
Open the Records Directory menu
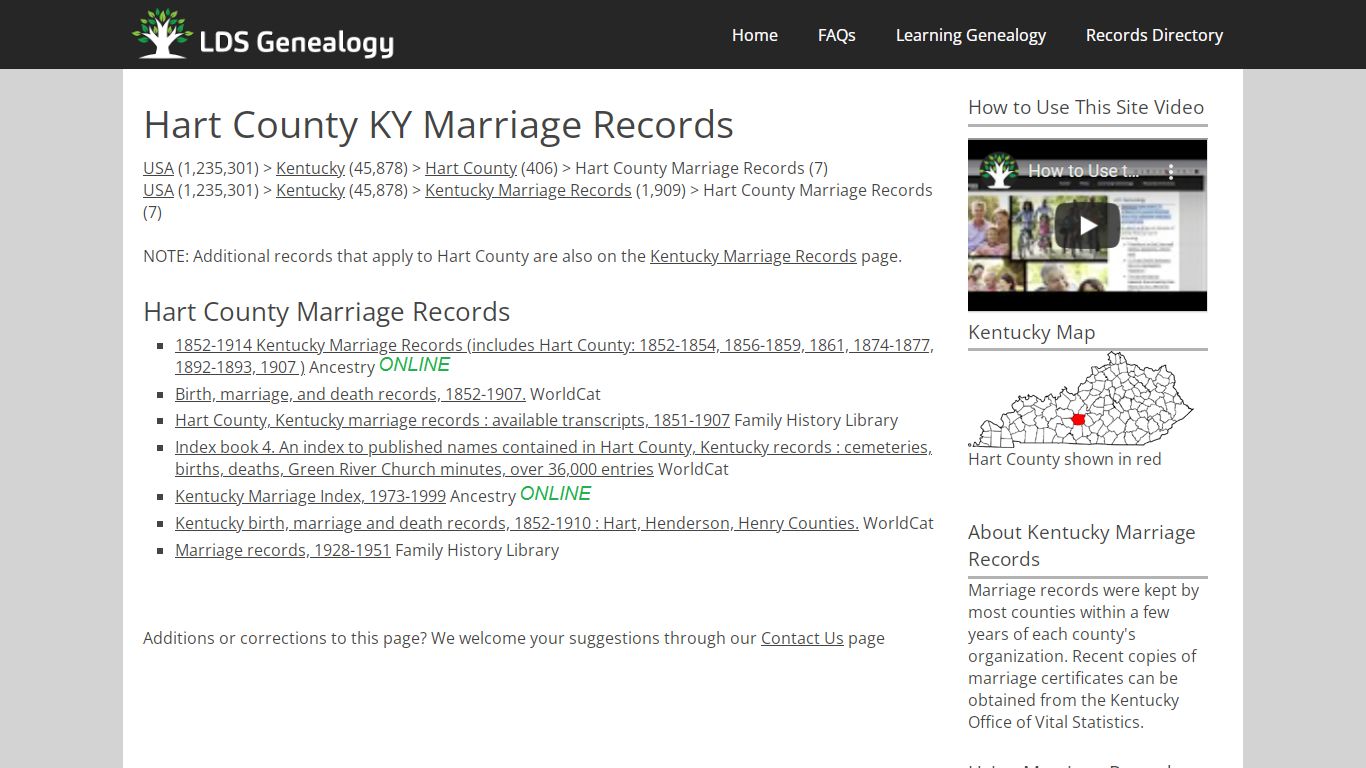tap(1154, 35)
